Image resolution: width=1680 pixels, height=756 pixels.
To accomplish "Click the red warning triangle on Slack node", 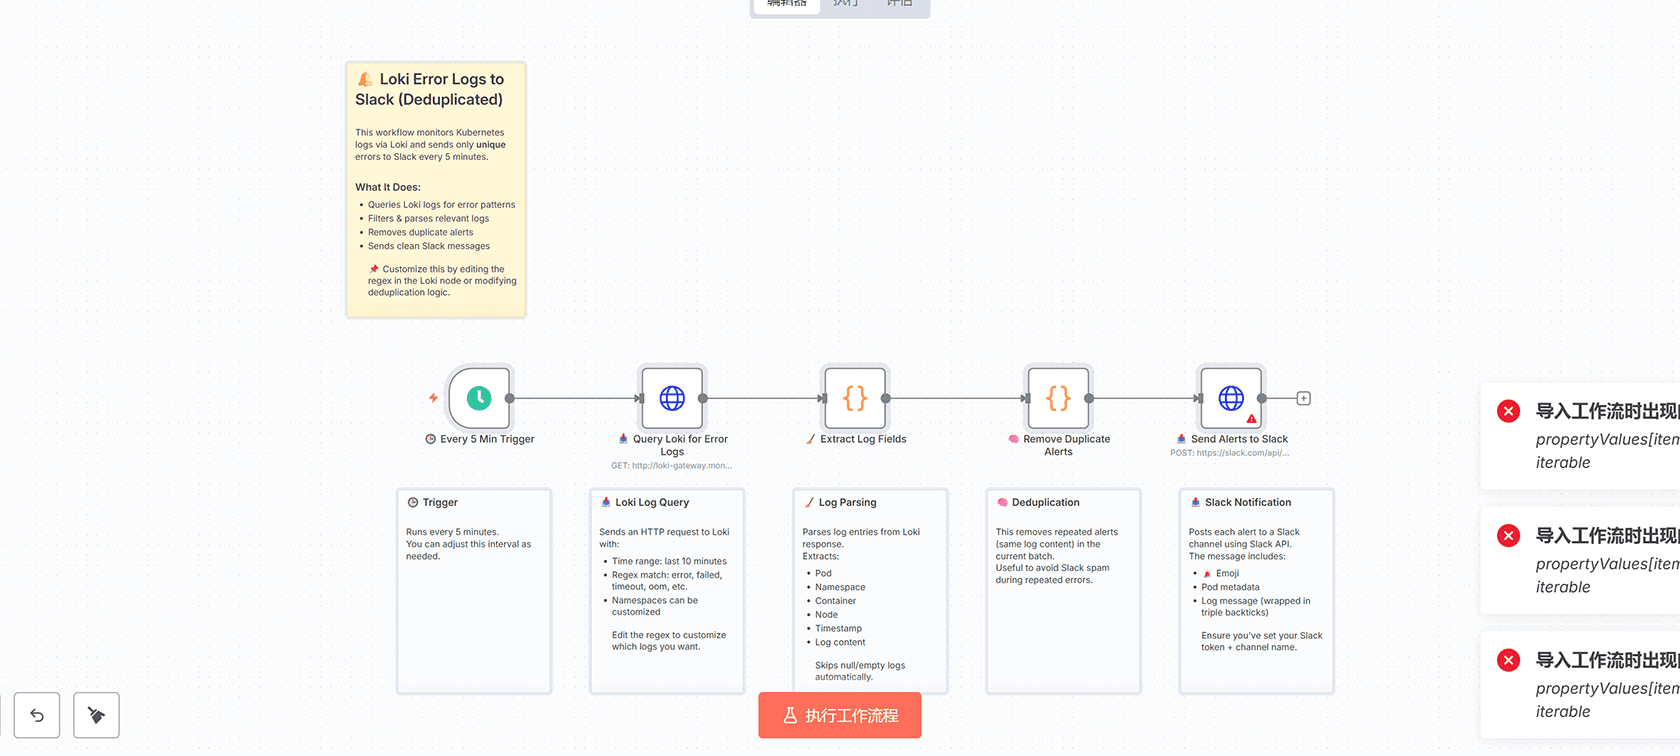I will [1251, 419].
